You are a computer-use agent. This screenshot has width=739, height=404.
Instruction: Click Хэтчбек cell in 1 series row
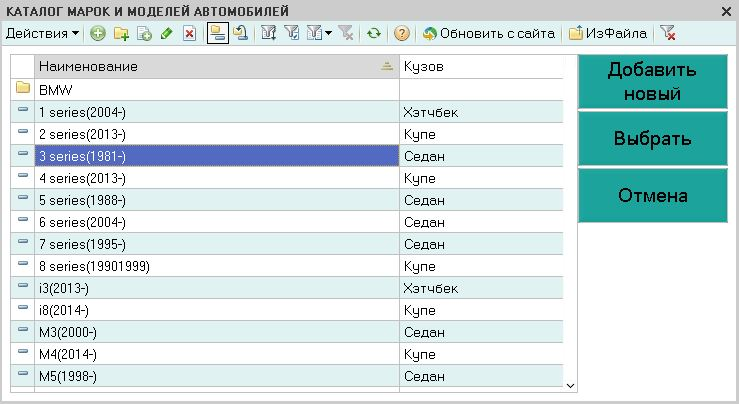tap(481, 112)
